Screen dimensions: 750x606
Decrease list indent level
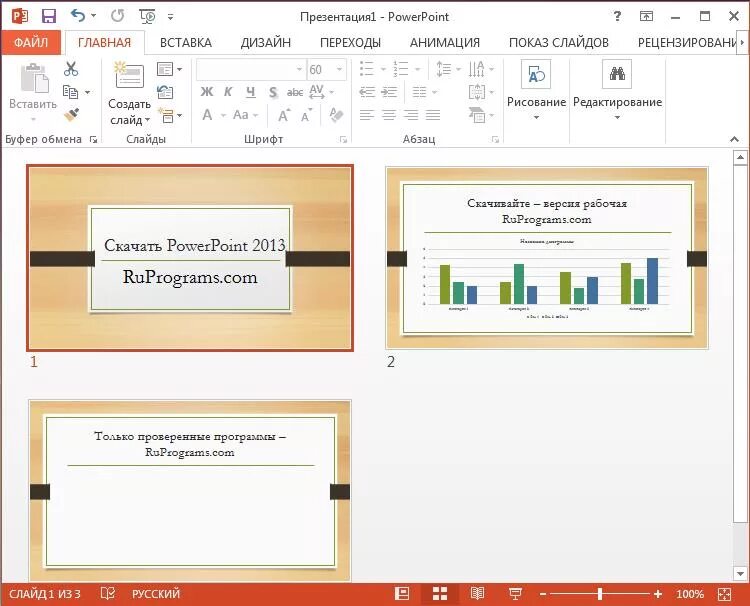tap(367, 92)
